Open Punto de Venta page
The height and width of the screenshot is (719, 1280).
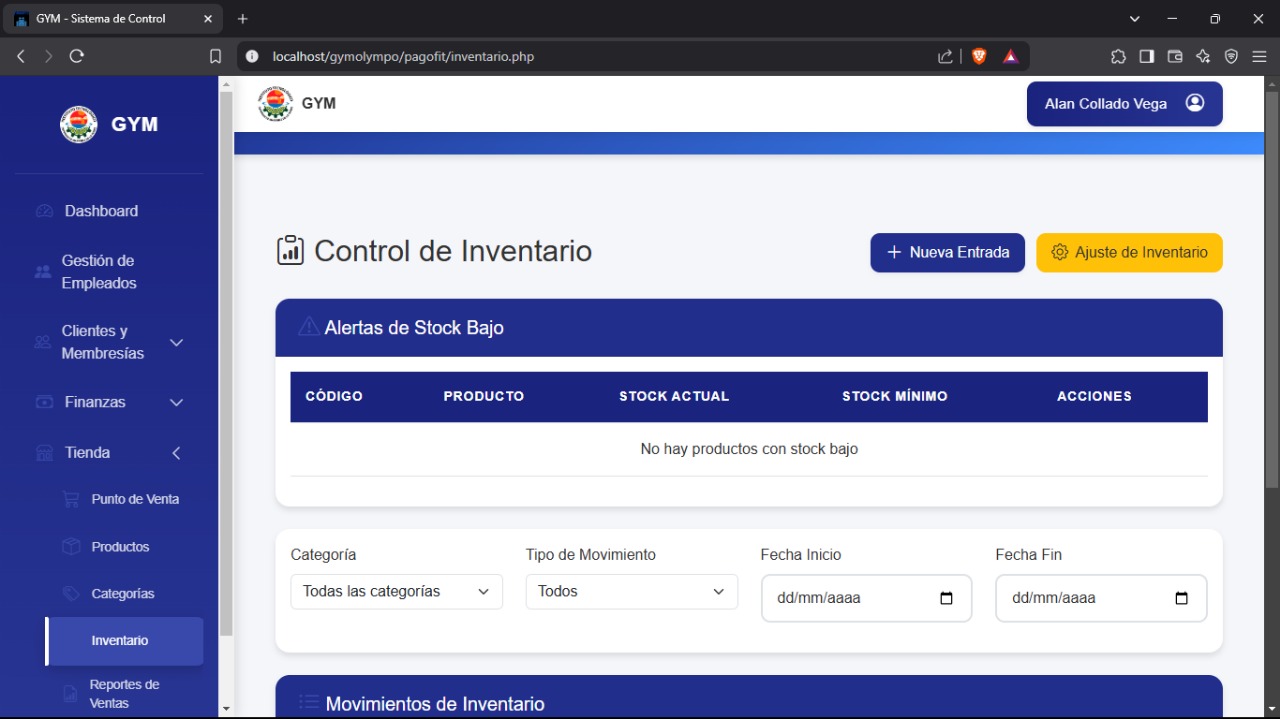(135, 499)
